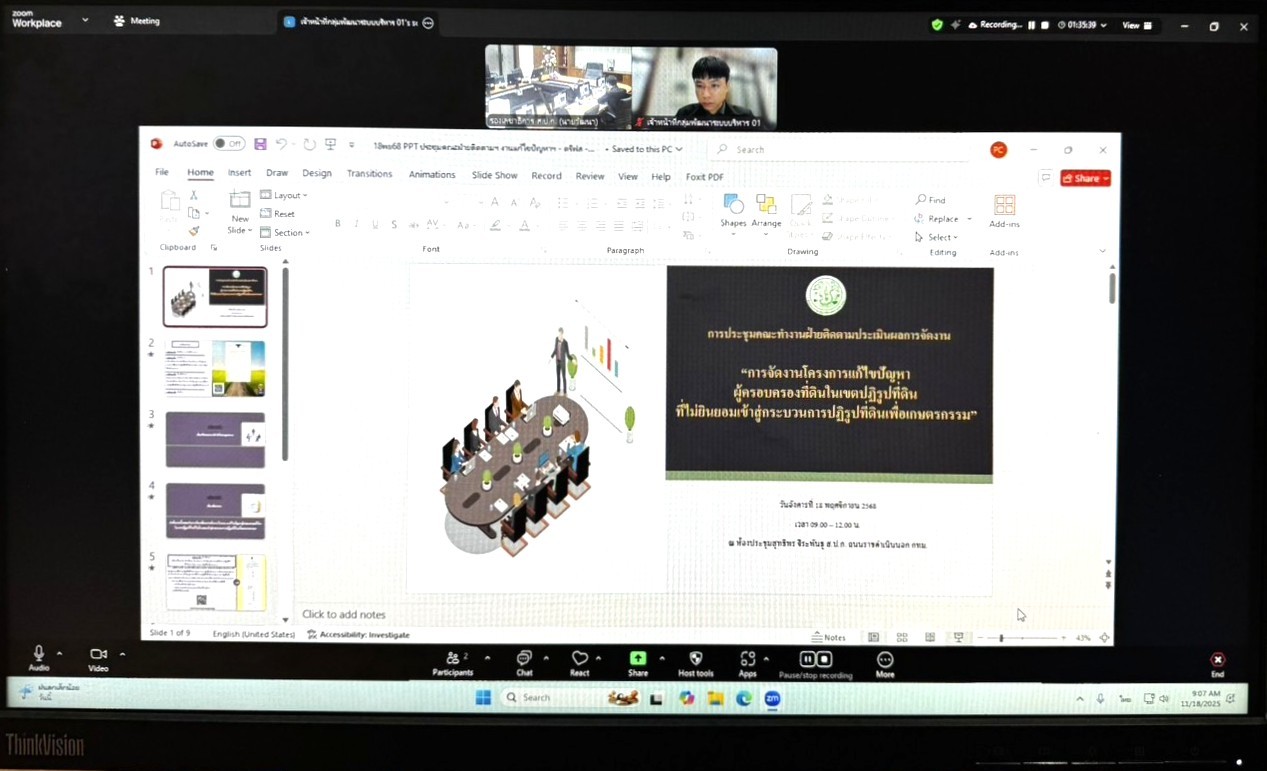Mute microphone with the Zoom Audio button

click(38, 654)
